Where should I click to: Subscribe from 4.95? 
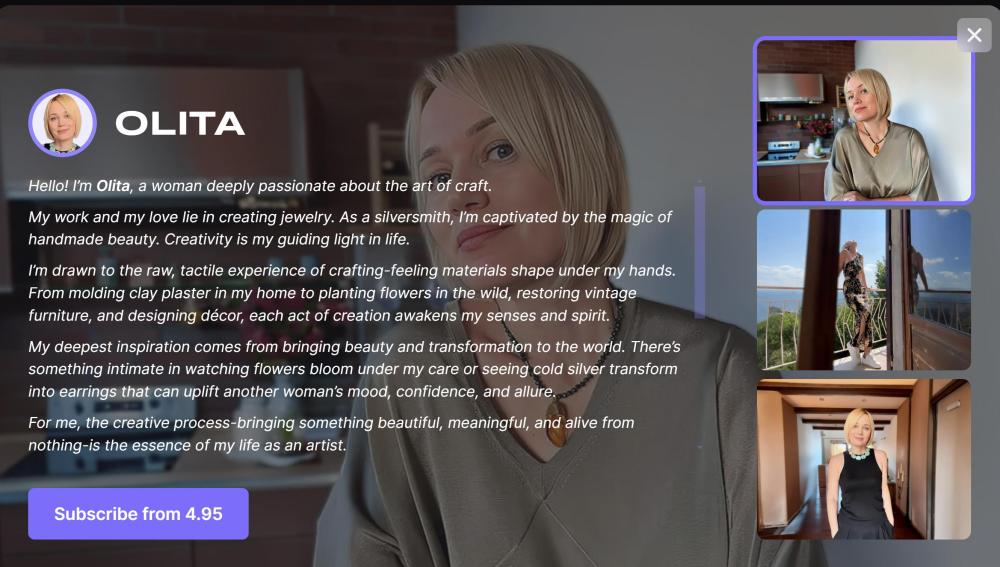(138, 513)
